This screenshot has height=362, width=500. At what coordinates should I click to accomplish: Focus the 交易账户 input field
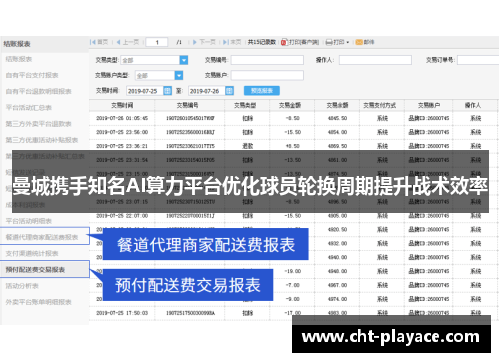pyautogui.click(x=267, y=75)
